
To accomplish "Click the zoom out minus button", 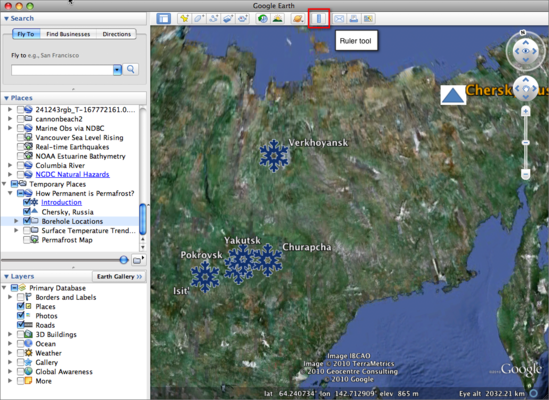I will [x=525, y=174].
